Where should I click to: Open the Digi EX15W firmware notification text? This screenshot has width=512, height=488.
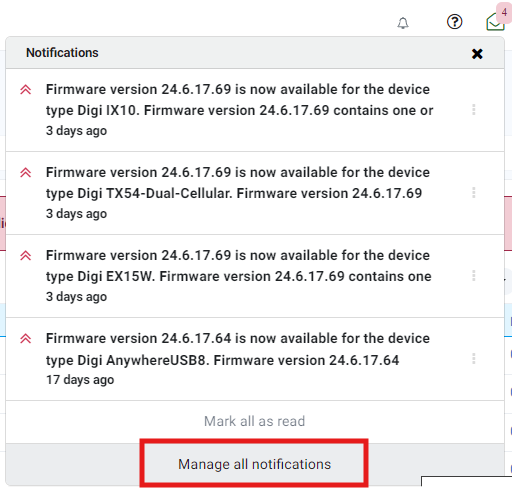239,266
